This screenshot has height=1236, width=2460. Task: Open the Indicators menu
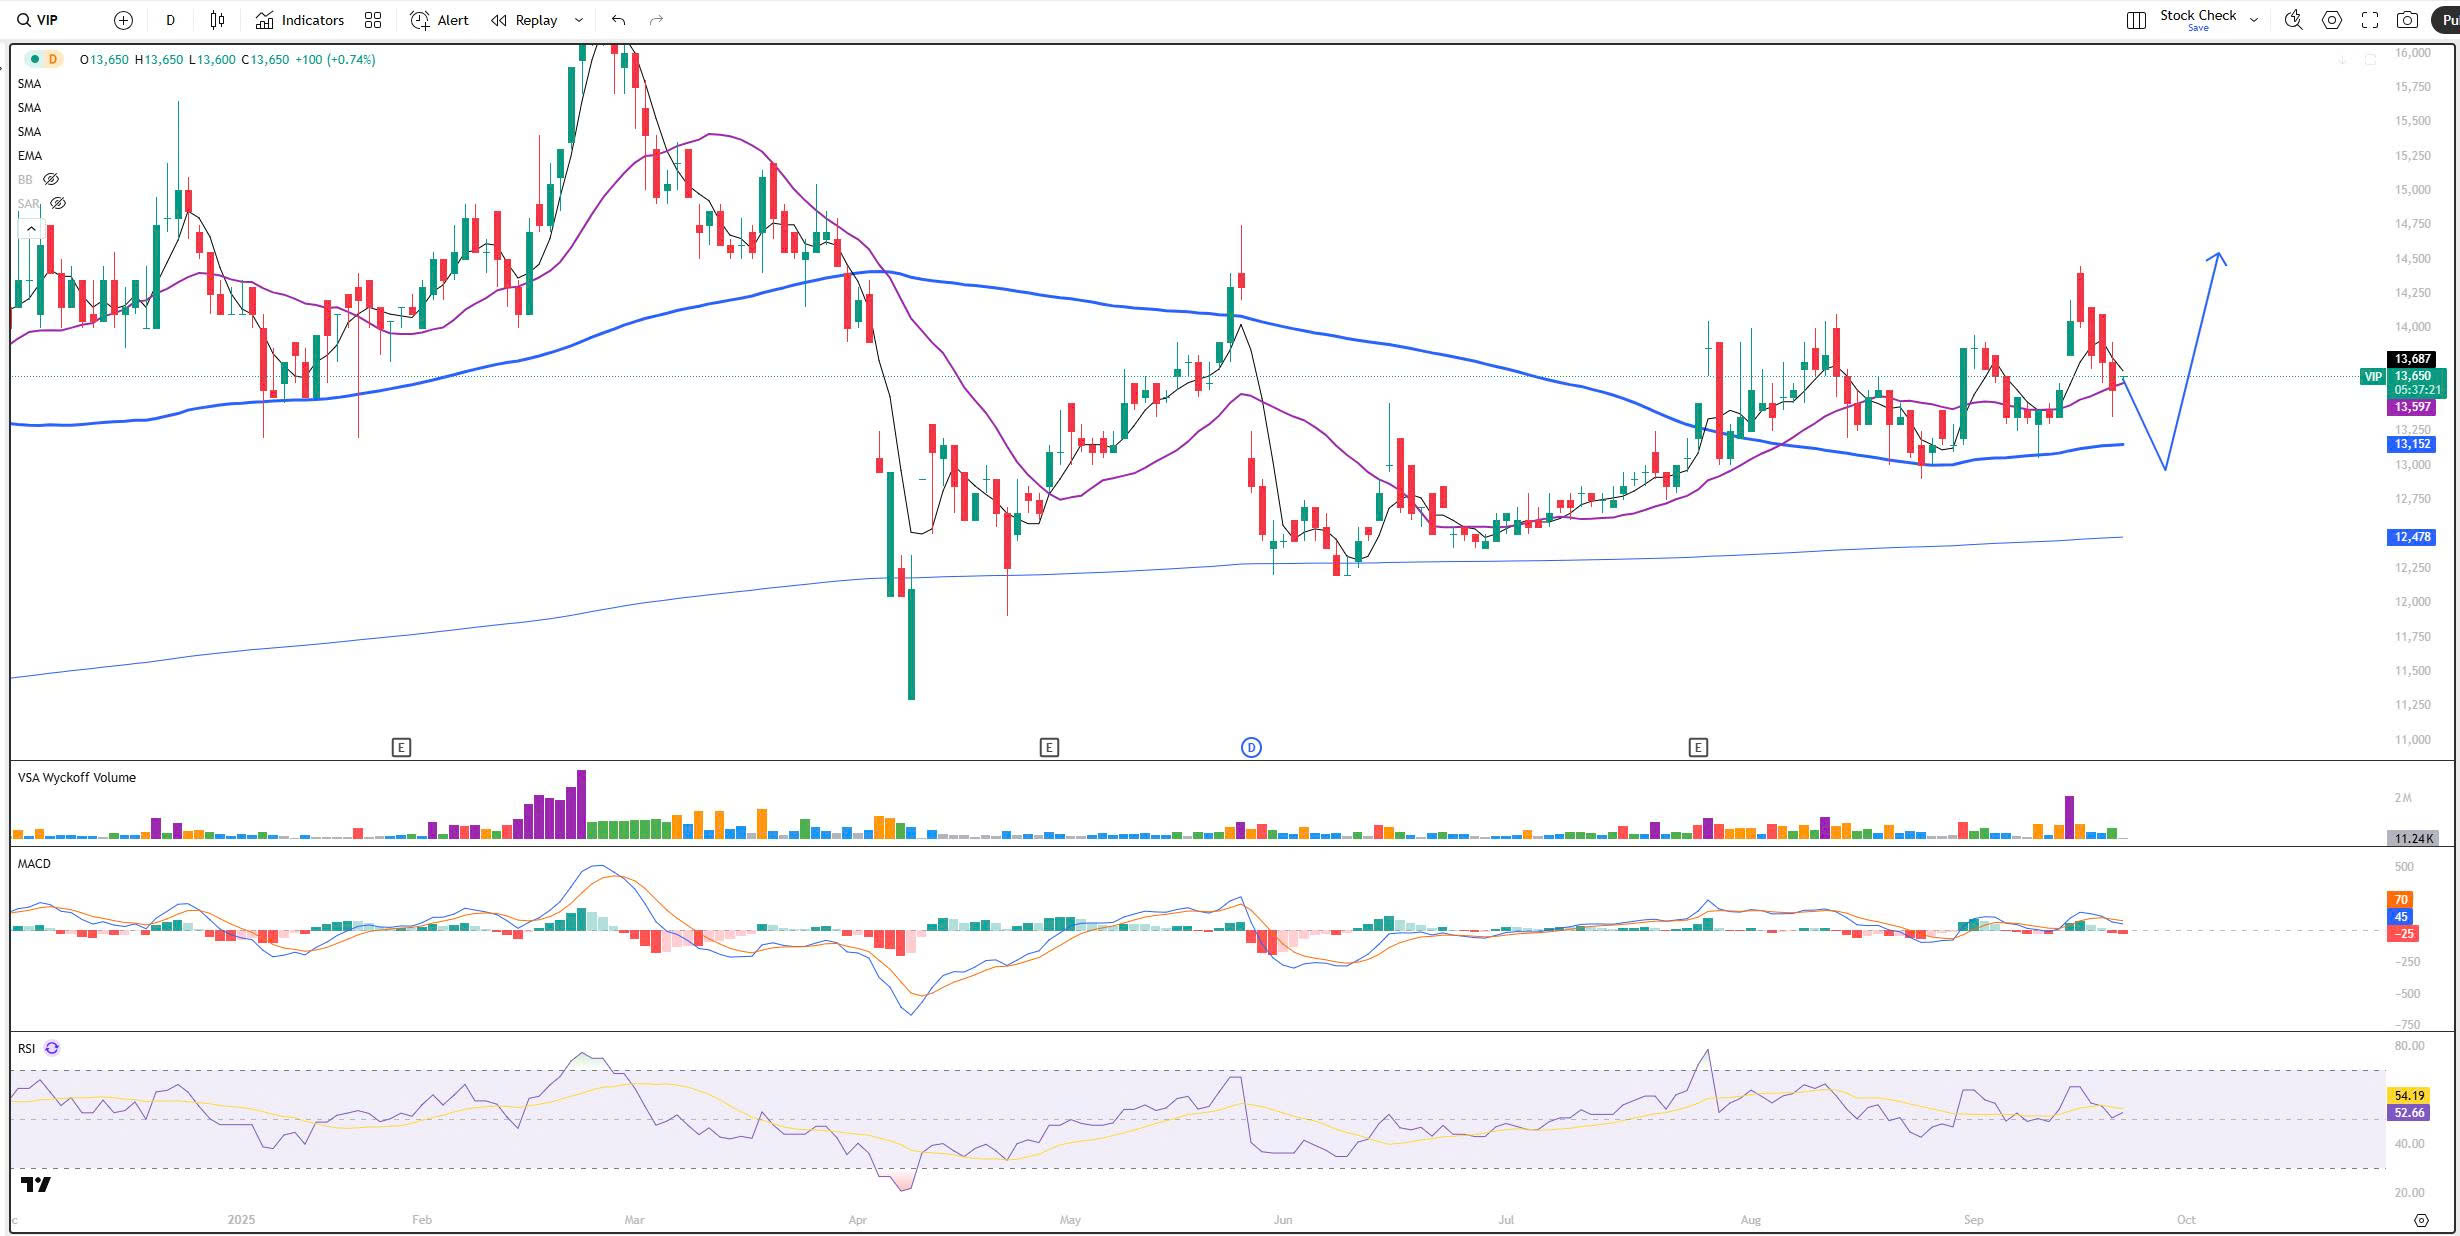click(300, 20)
